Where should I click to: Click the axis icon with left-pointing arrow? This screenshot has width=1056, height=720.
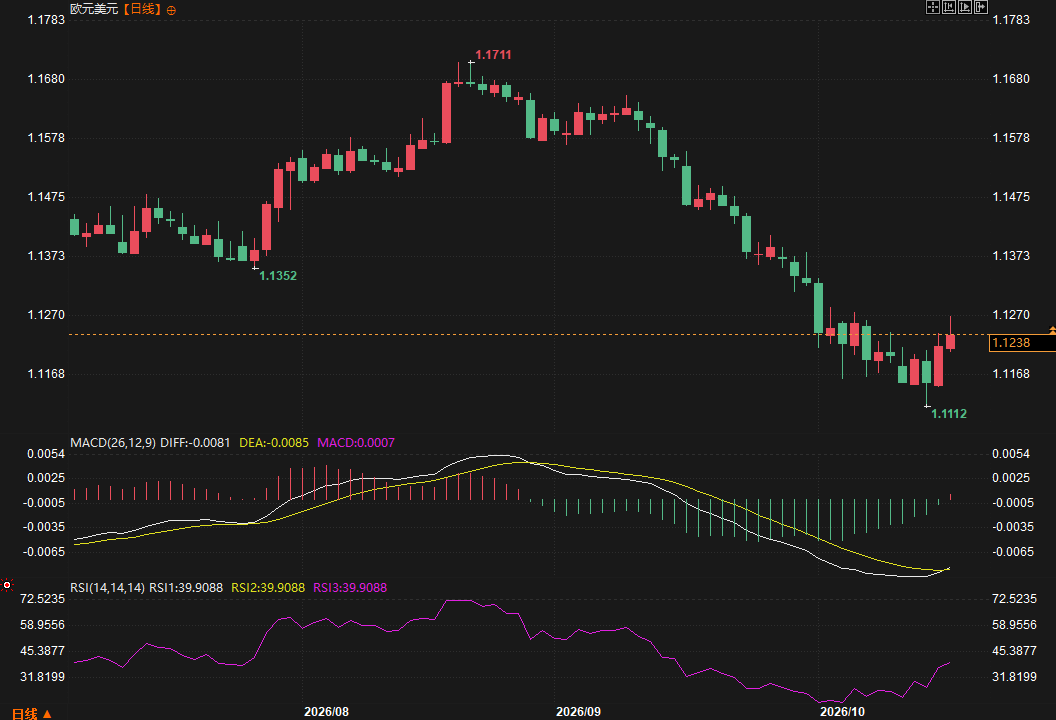tap(949, 7)
